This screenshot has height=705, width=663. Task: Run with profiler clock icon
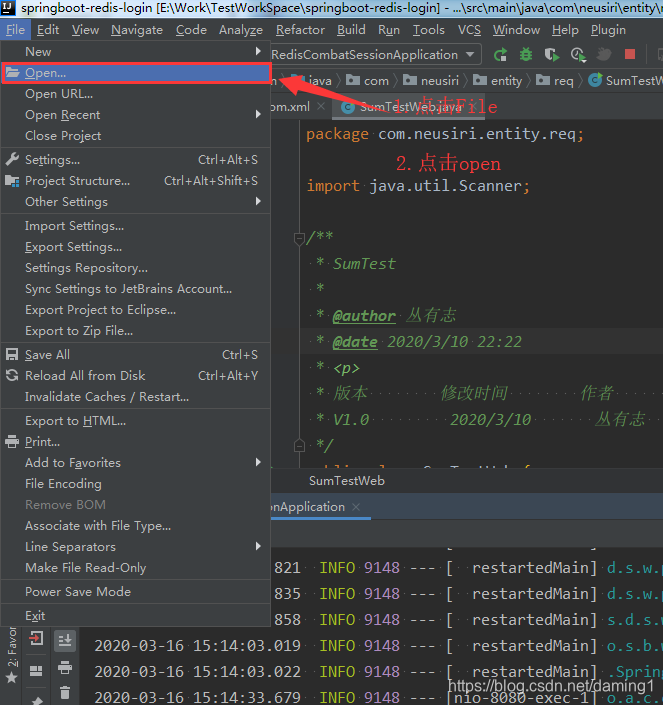pos(578,55)
